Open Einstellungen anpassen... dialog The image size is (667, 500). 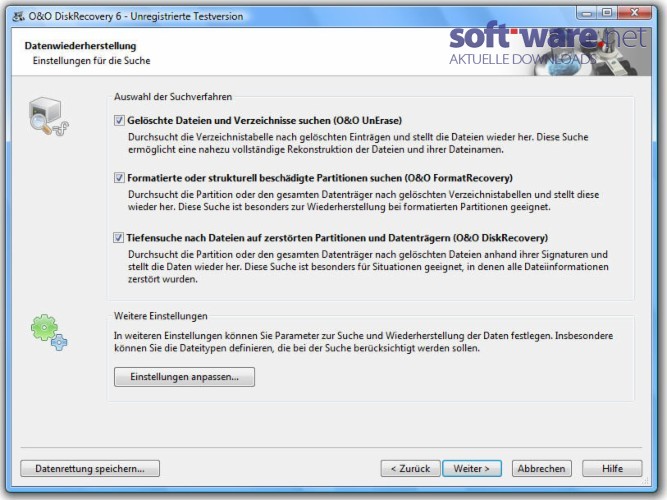(184, 377)
